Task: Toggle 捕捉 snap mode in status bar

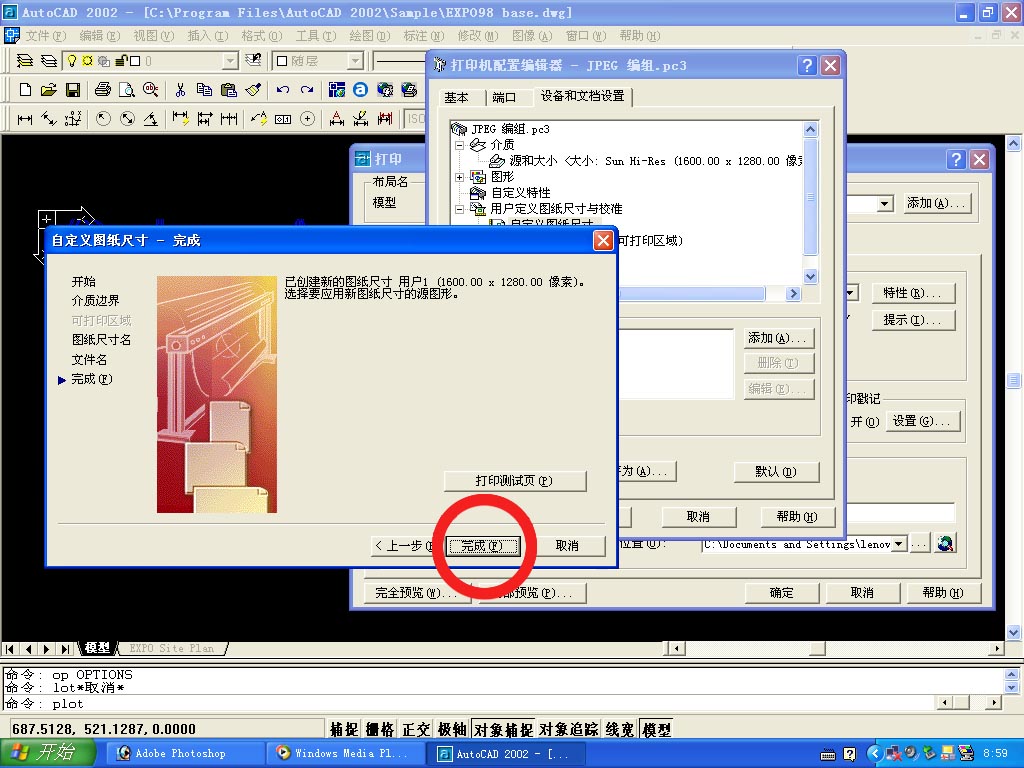Action: 344,729
